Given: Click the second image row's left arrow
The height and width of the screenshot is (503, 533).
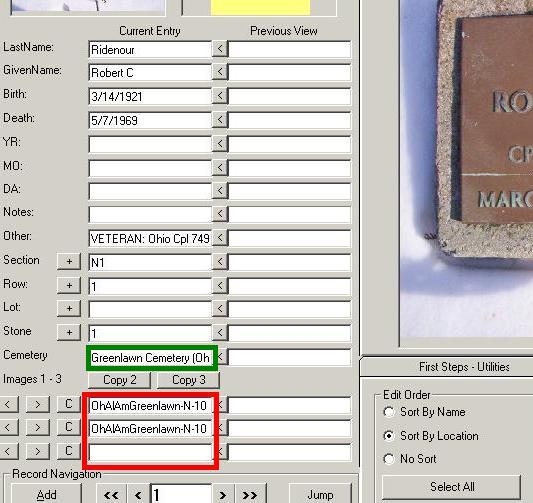Looking at the screenshot, I should (x=8, y=427).
